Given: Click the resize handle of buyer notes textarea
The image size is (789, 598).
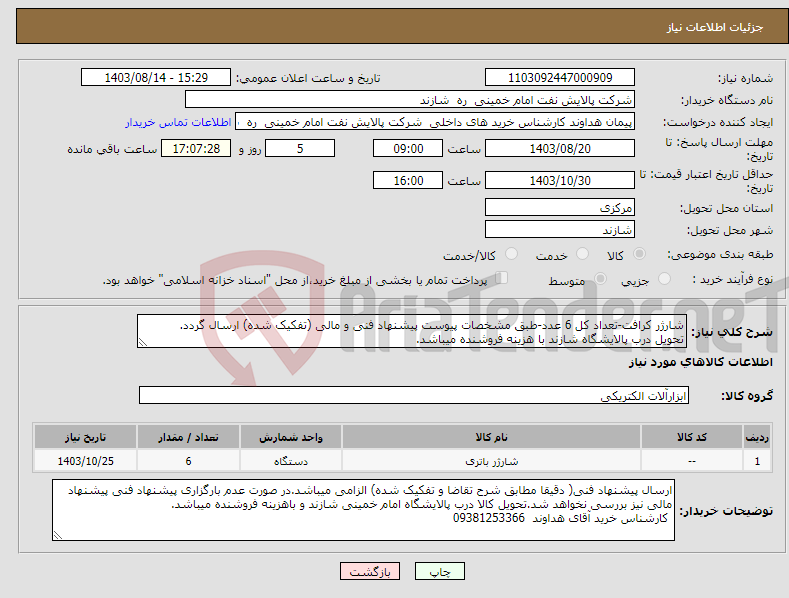Looking at the screenshot, I should pos(58,536).
